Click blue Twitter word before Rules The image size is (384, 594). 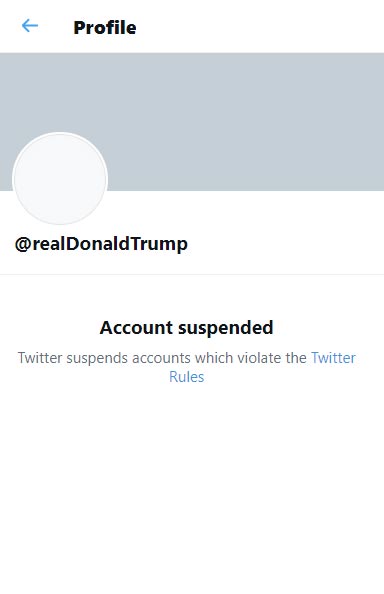click(x=333, y=358)
